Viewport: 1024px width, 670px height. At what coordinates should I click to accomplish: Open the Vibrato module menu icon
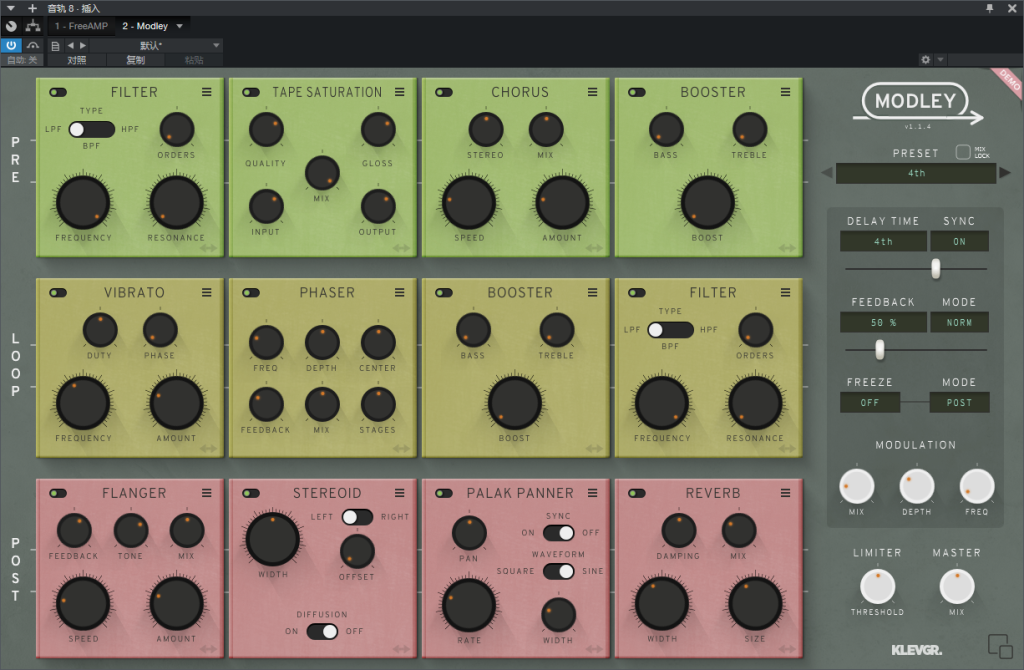[206, 293]
